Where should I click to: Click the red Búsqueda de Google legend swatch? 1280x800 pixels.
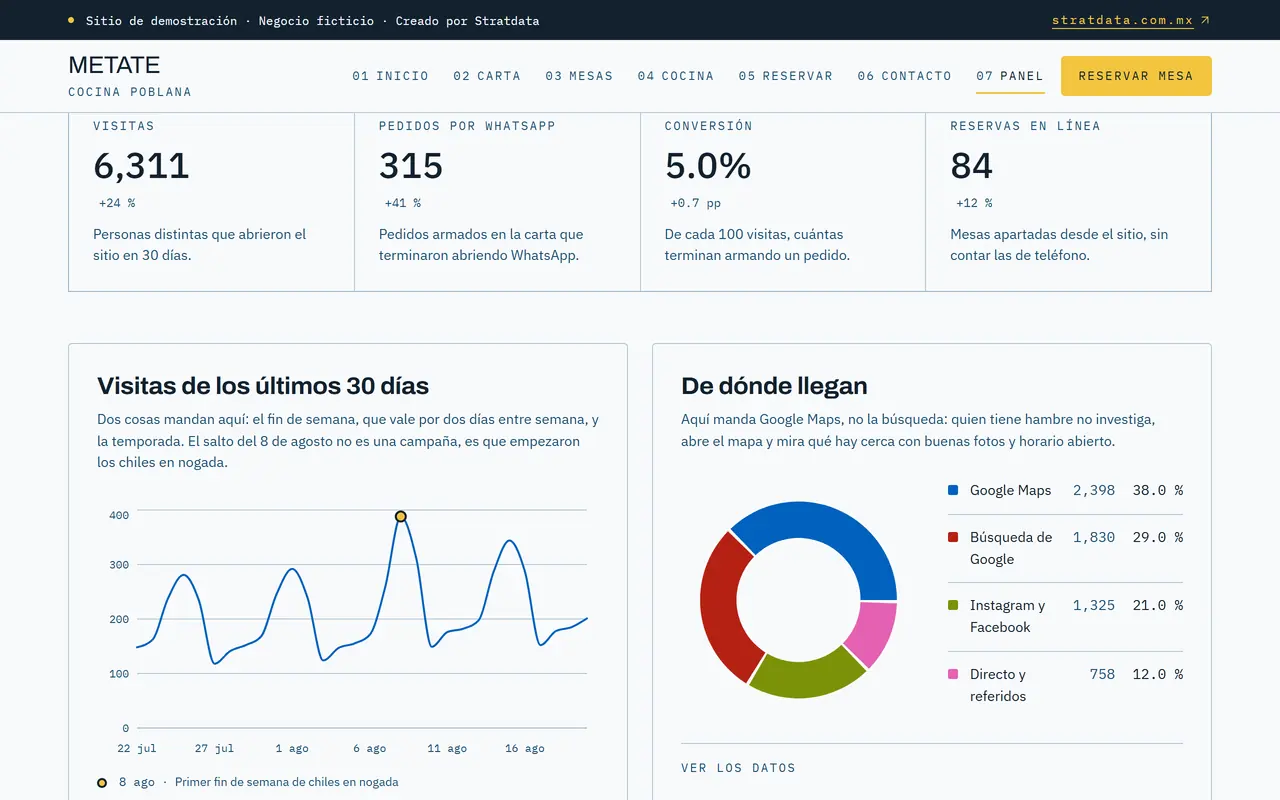[x=953, y=537]
